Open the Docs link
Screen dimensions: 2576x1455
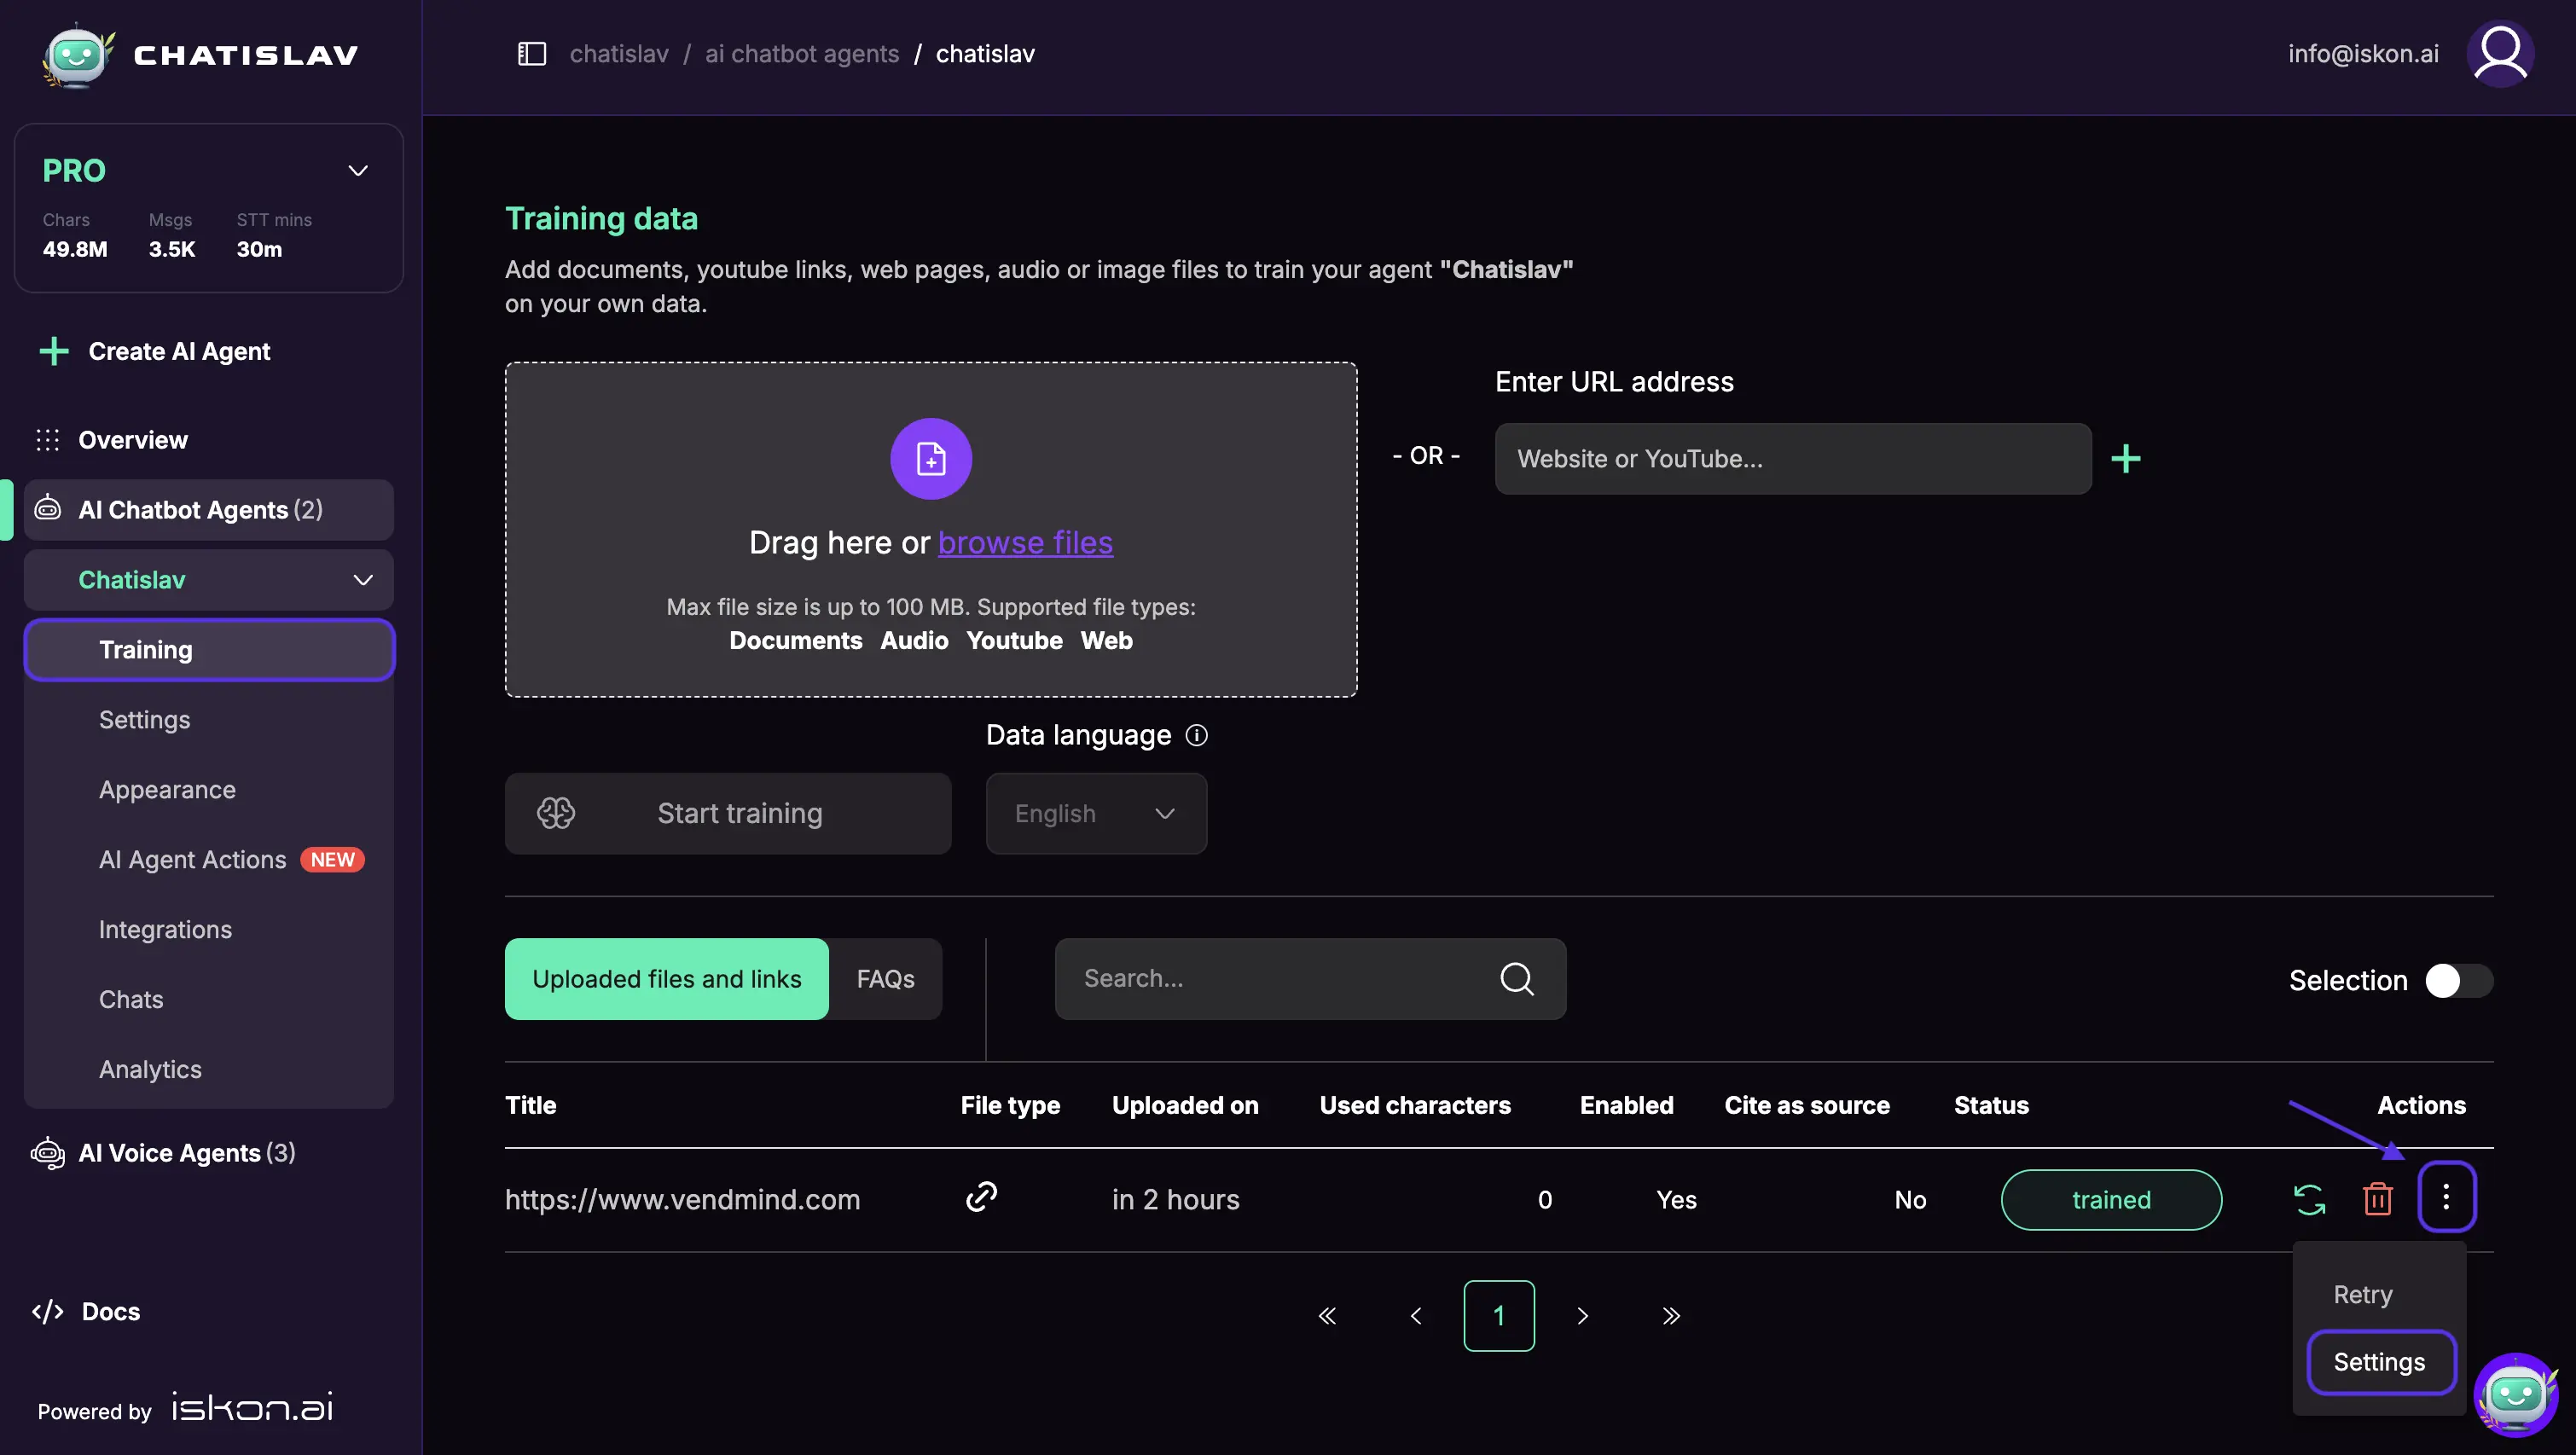pyautogui.click(x=111, y=1311)
